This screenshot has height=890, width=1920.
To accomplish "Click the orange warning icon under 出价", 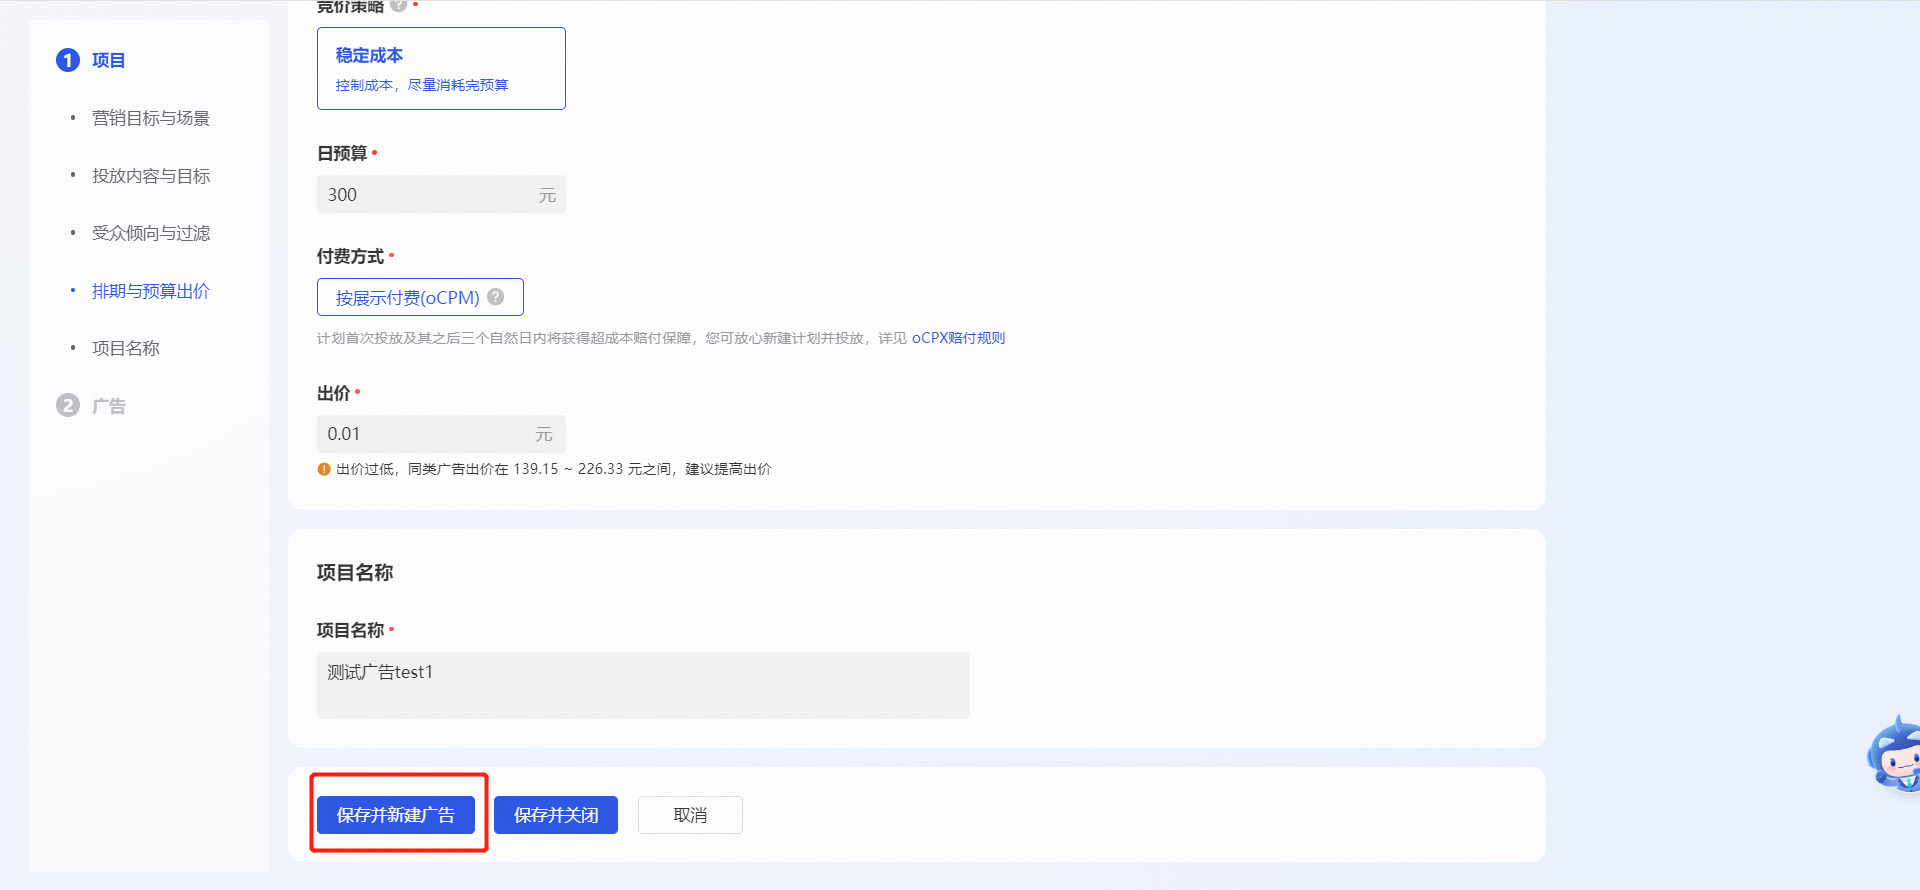I will click(x=324, y=469).
